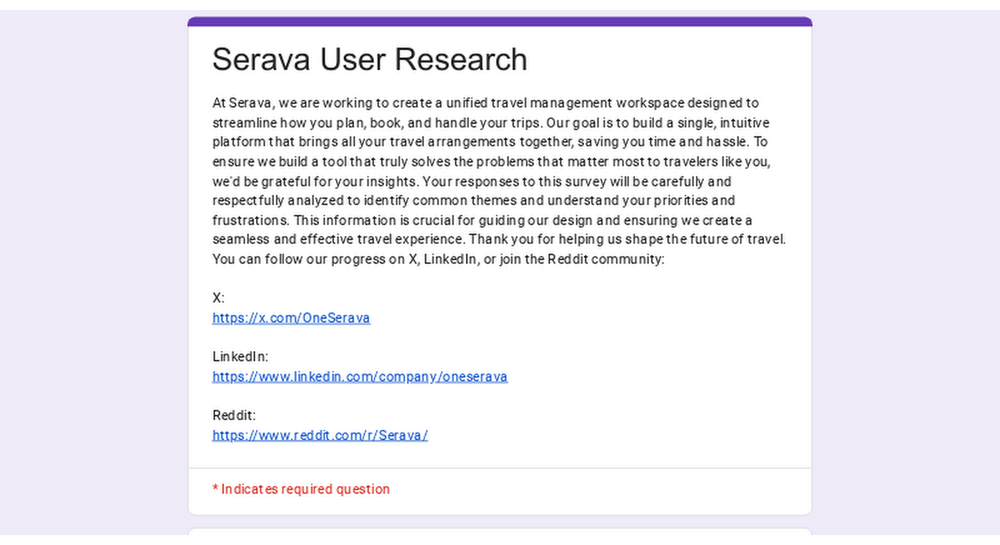
Task: Open the https://x.com/OneSerava link
Action: (291, 317)
